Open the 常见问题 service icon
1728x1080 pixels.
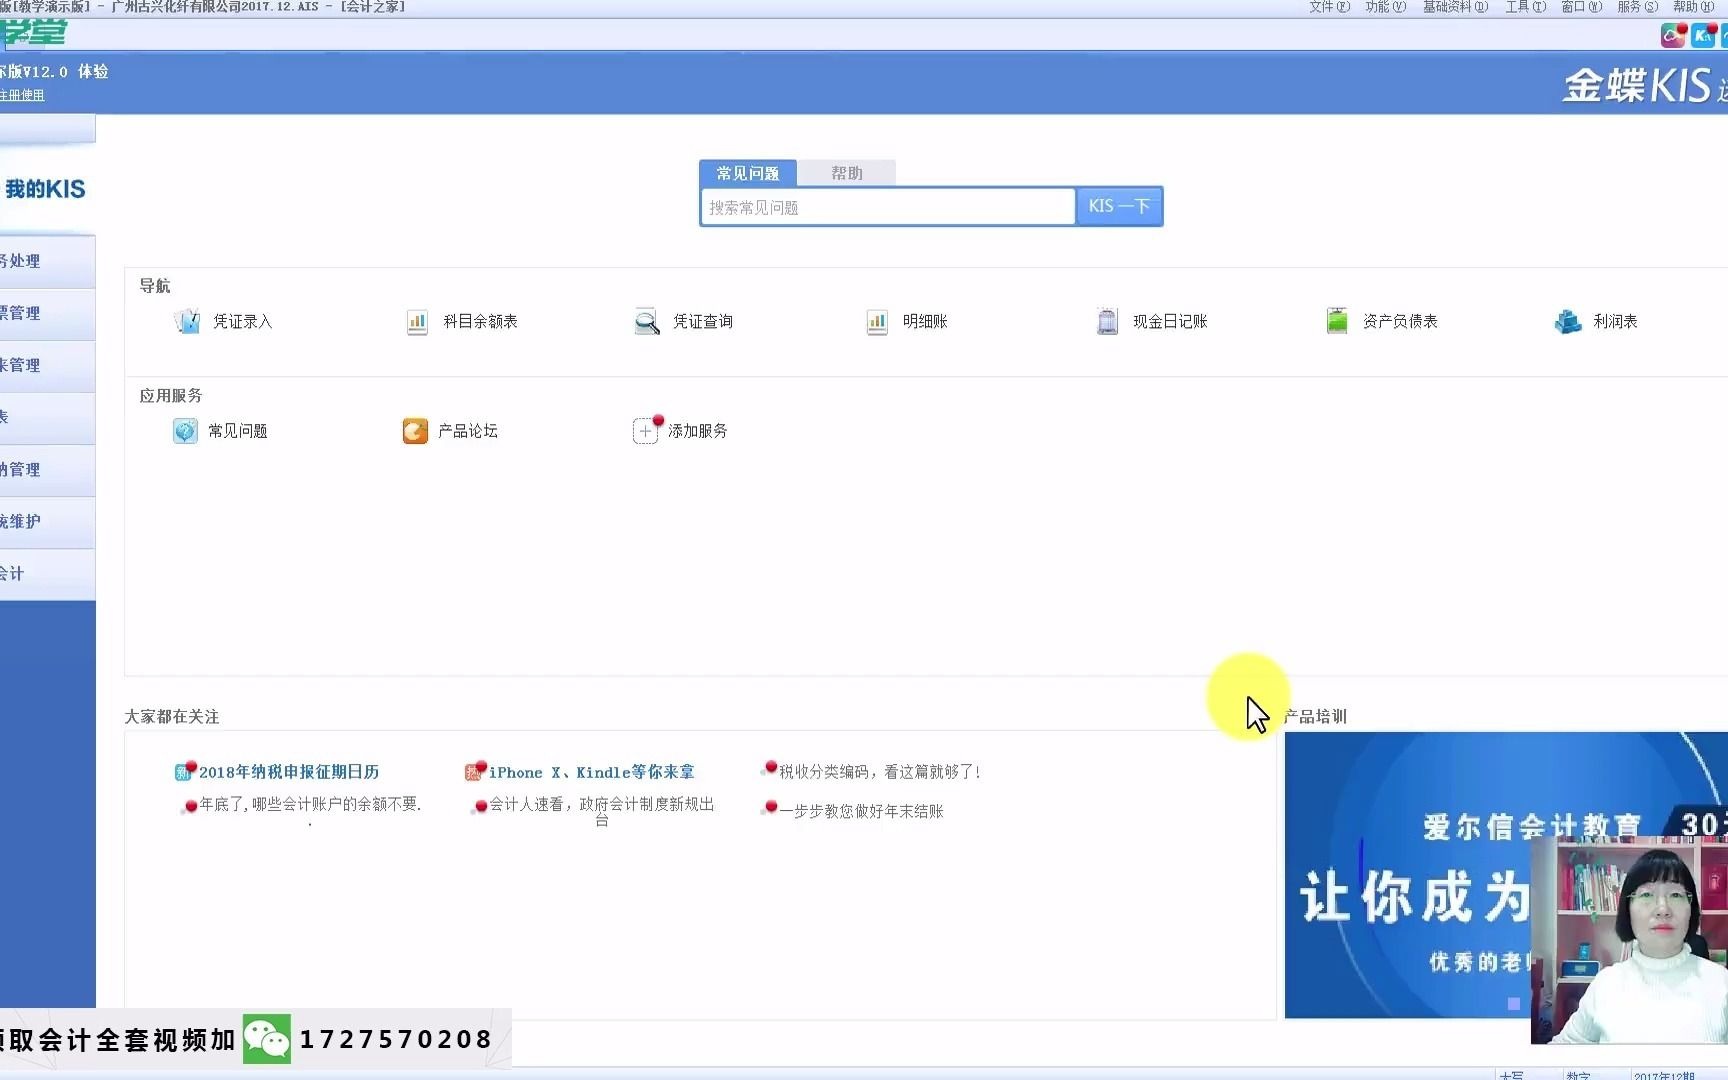coord(185,431)
